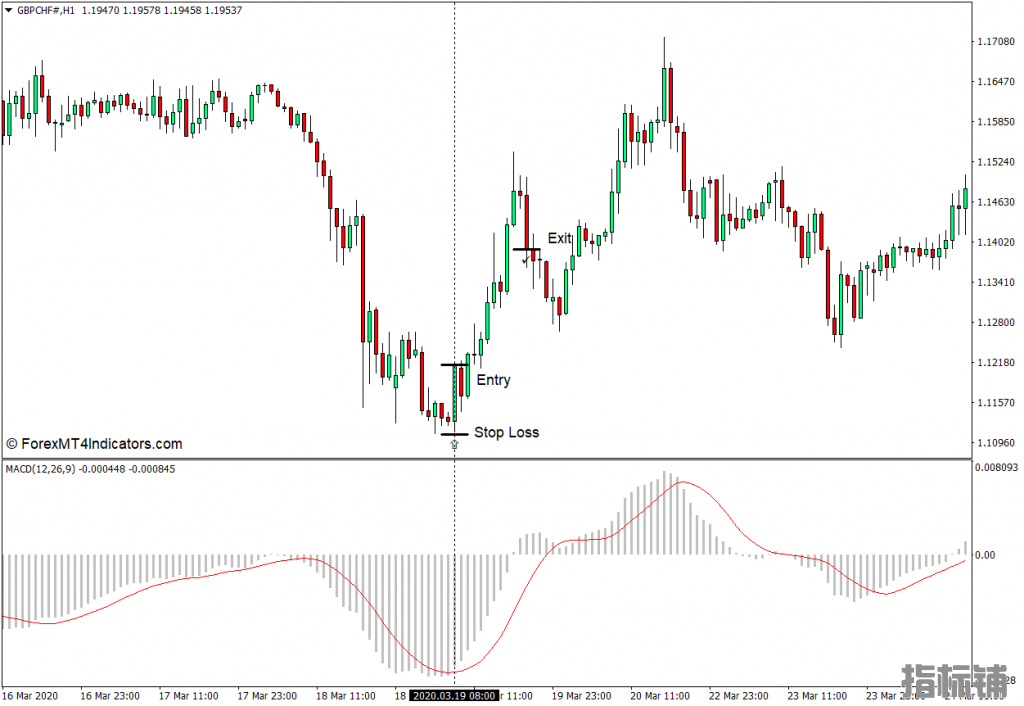This screenshot has height=706, width=1024.
Task: Click the 23 Mar 11:00 time label
Action: [817, 696]
